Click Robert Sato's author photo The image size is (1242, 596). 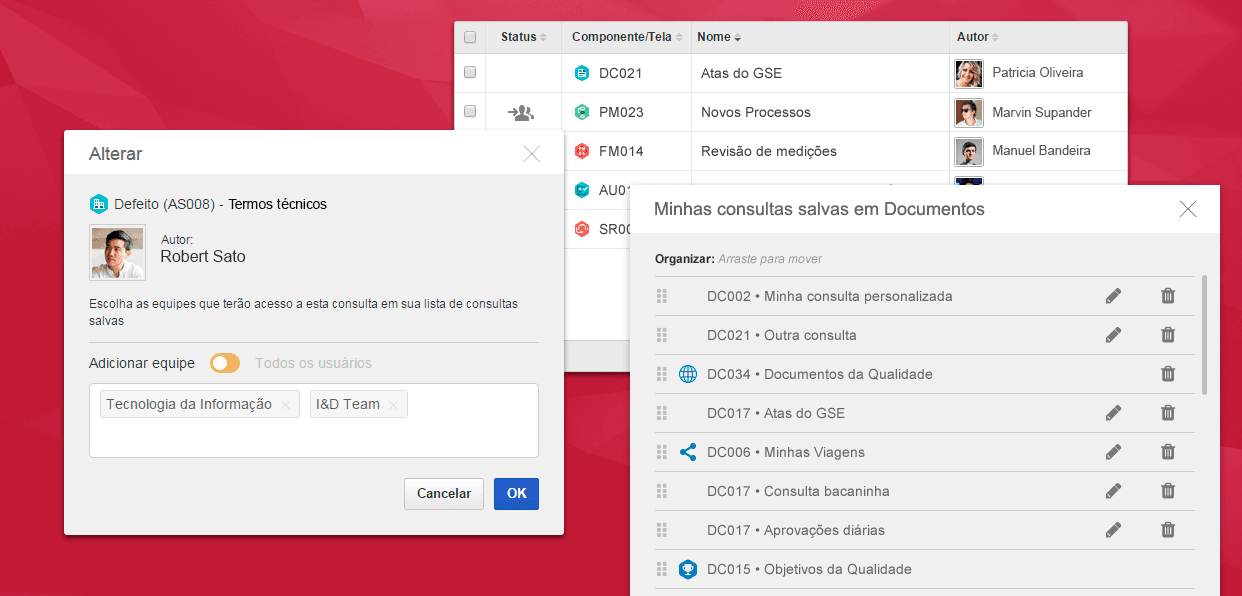(x=118, y=252)
